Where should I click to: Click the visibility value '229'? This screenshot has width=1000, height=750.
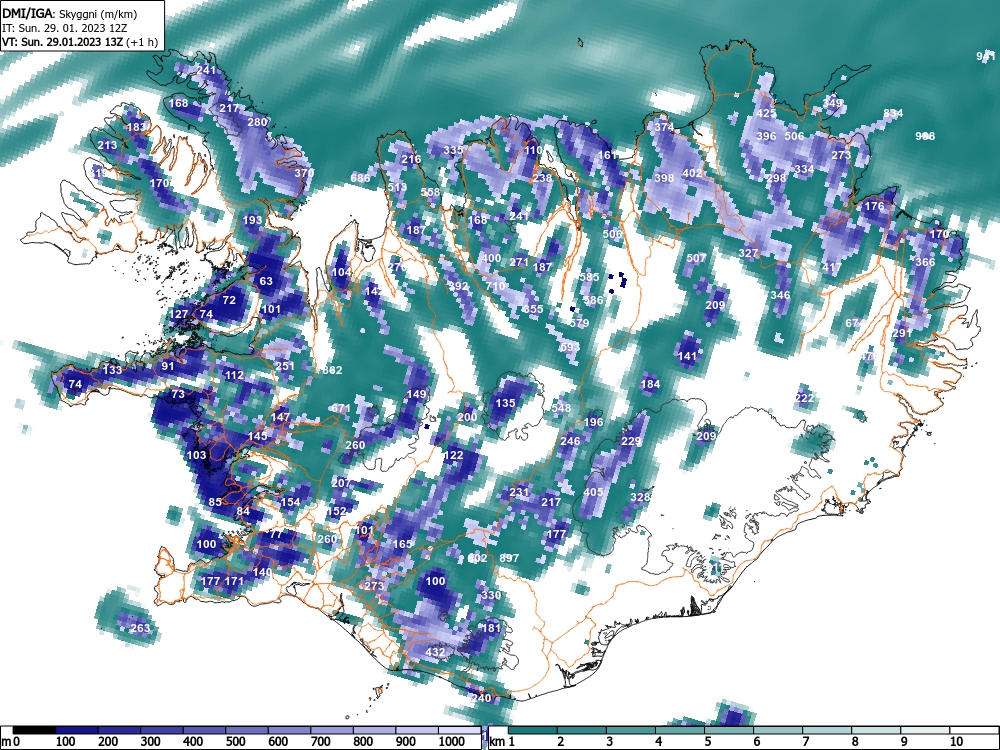tap(631, 441)
